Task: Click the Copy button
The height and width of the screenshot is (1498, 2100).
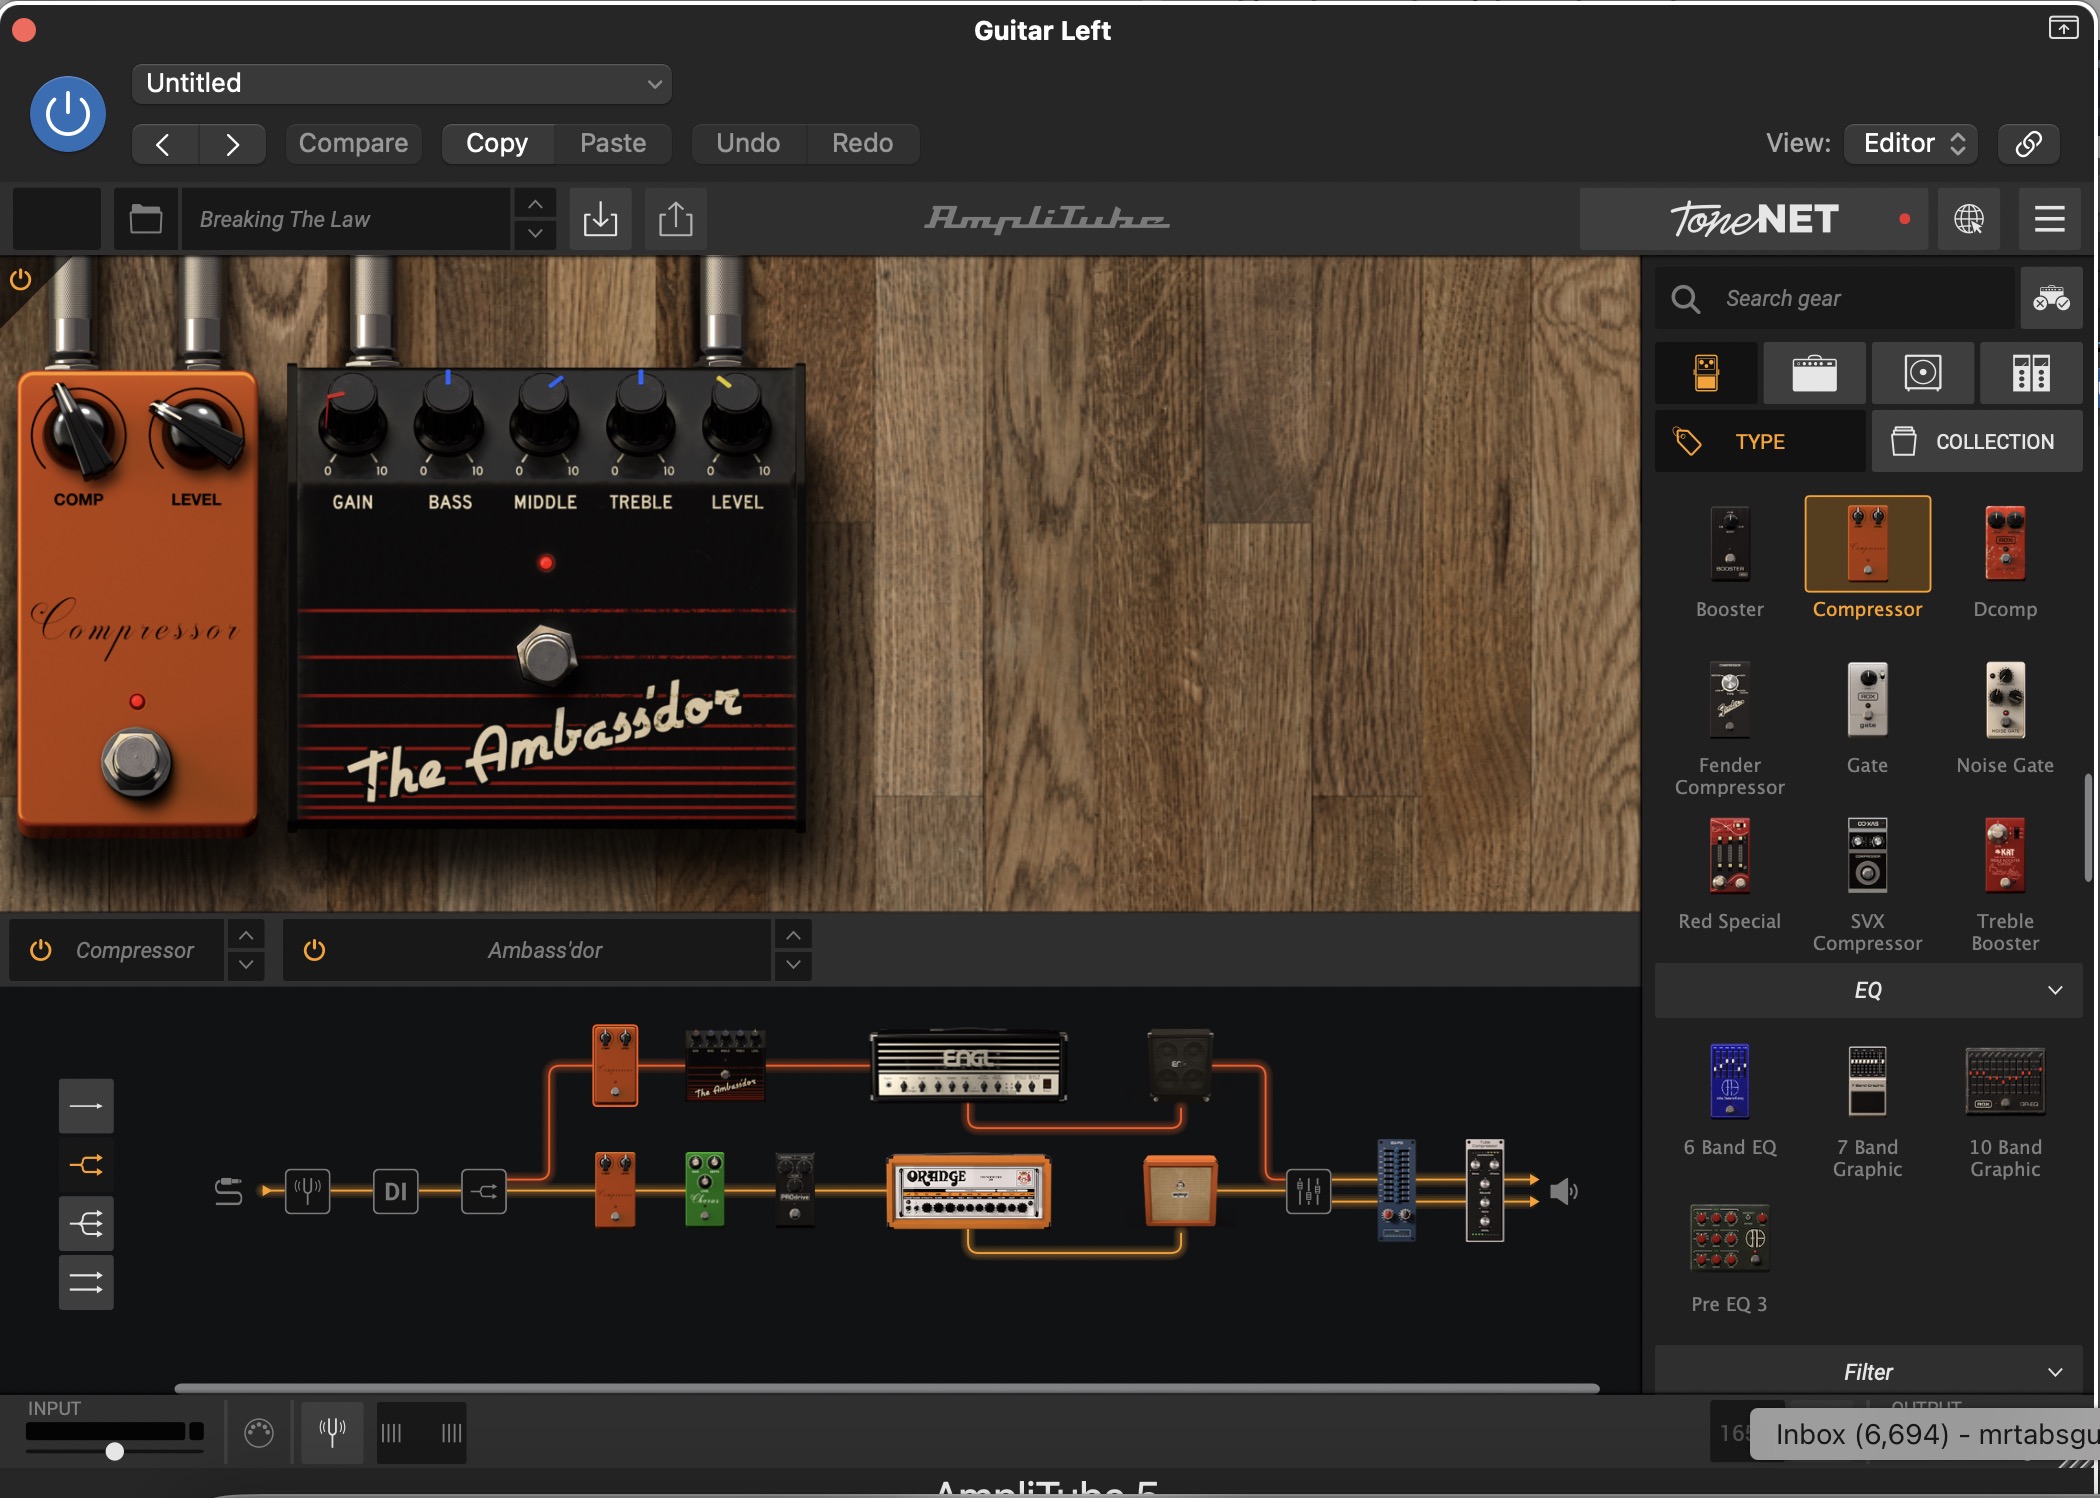Action: [x=497, y=144]
